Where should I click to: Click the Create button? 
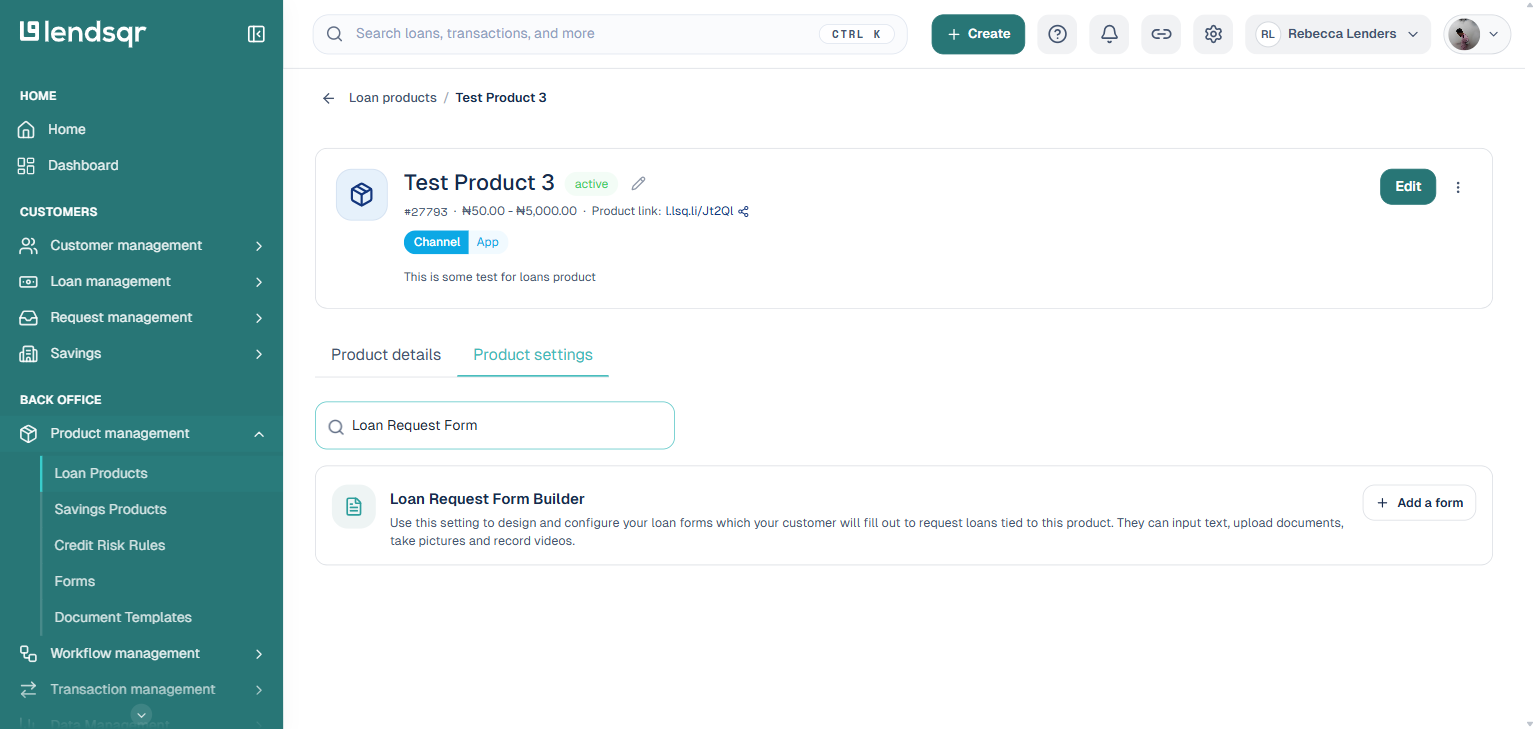[x=978, y=34]
